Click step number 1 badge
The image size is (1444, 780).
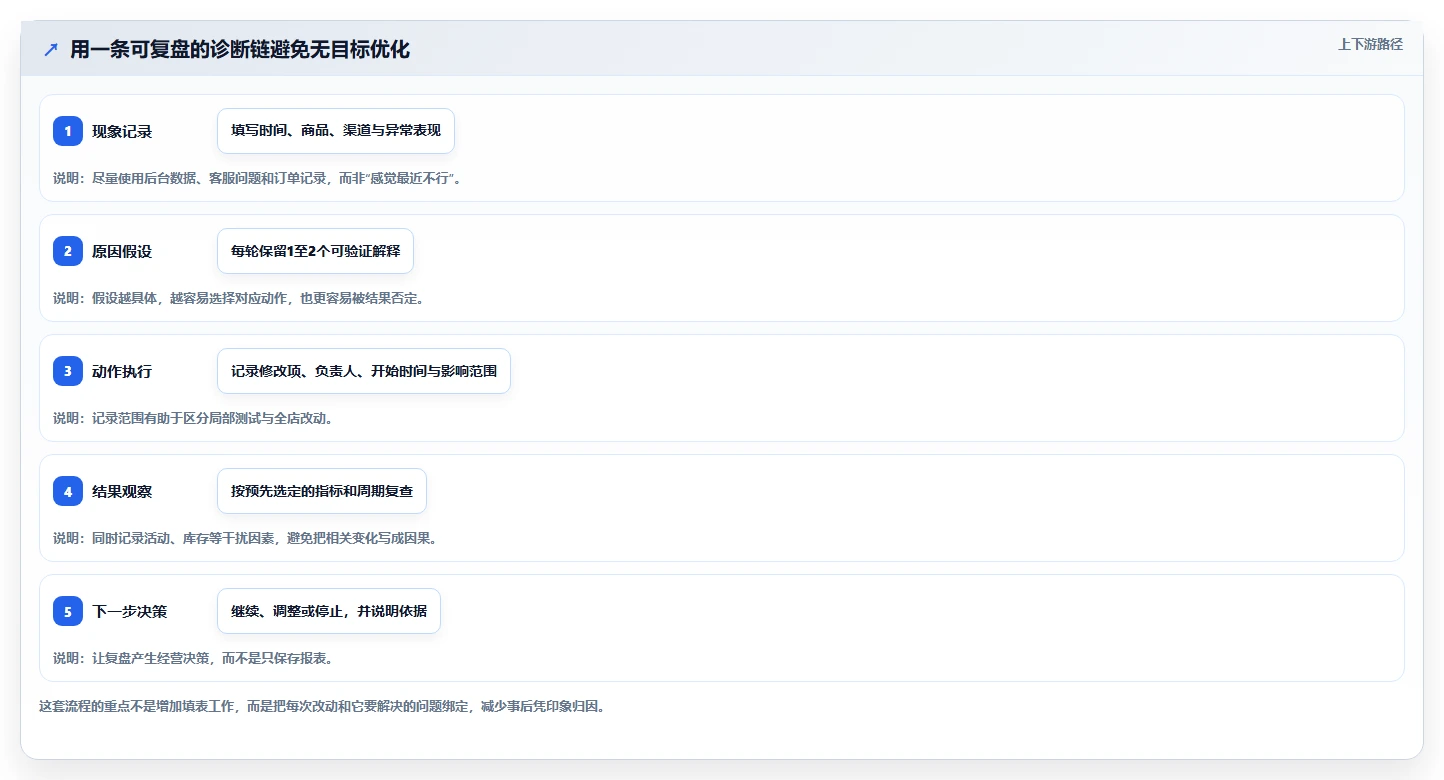[68, 131]
